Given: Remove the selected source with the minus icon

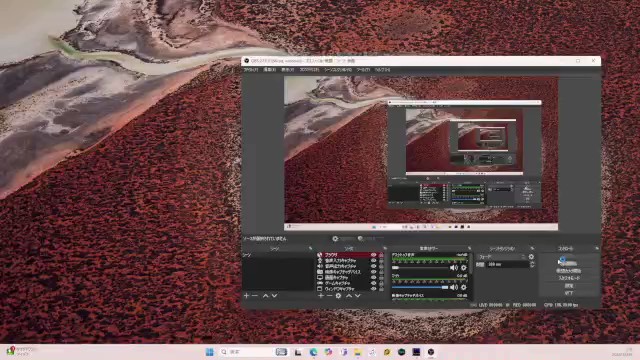Looking at the screenshot, I should point(329,296).
